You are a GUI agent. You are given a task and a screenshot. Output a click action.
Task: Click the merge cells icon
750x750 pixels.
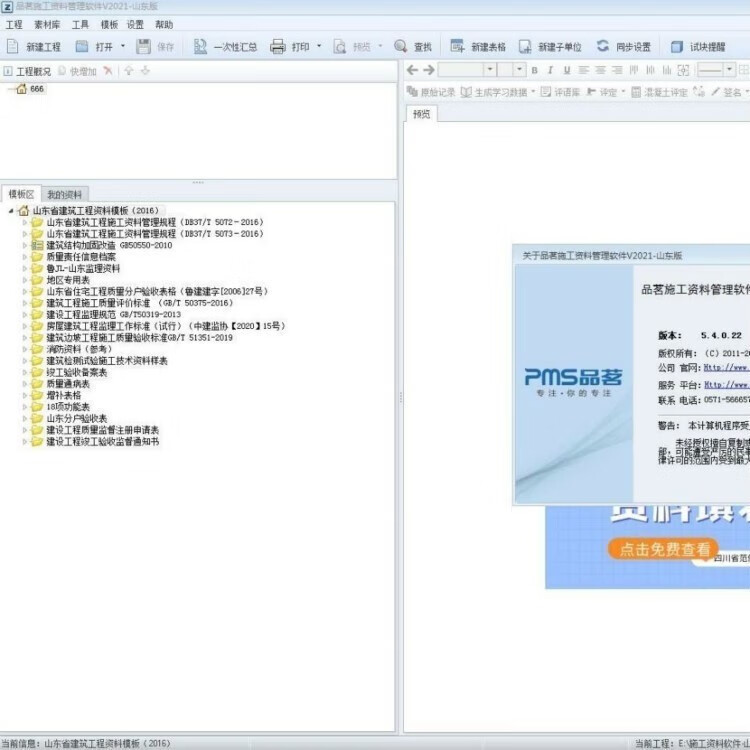click(684, 70)
